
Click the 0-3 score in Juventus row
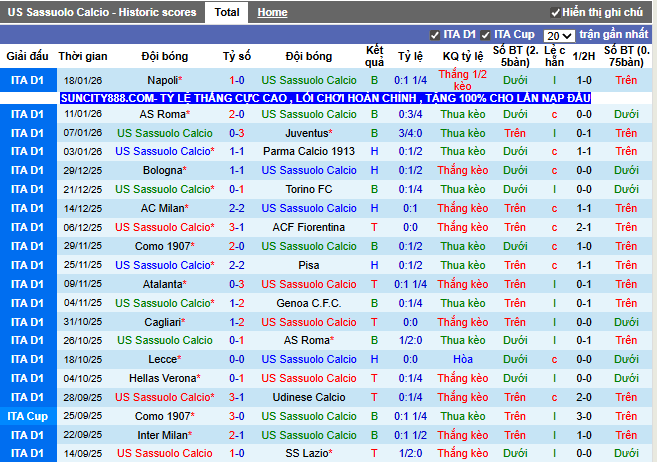click(x=237, y=133)
